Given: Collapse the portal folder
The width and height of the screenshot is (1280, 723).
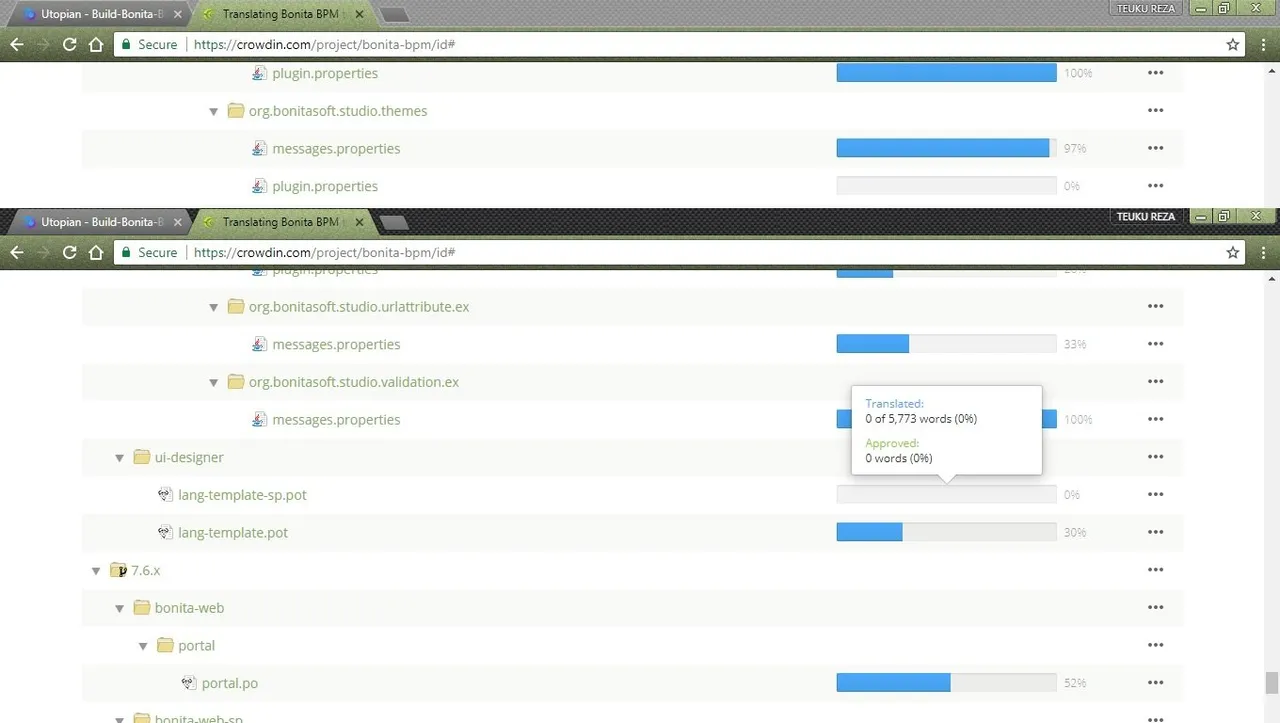Looking at the screenshot, I should [x=143, y=646].
